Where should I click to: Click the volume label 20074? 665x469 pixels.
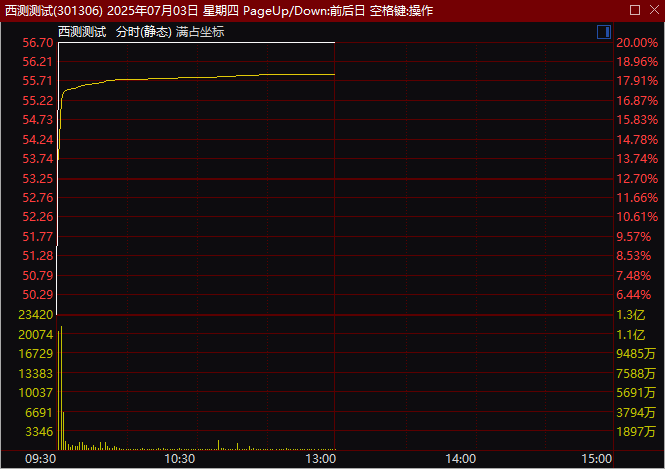pyautogui.click(x=36, y=335)
